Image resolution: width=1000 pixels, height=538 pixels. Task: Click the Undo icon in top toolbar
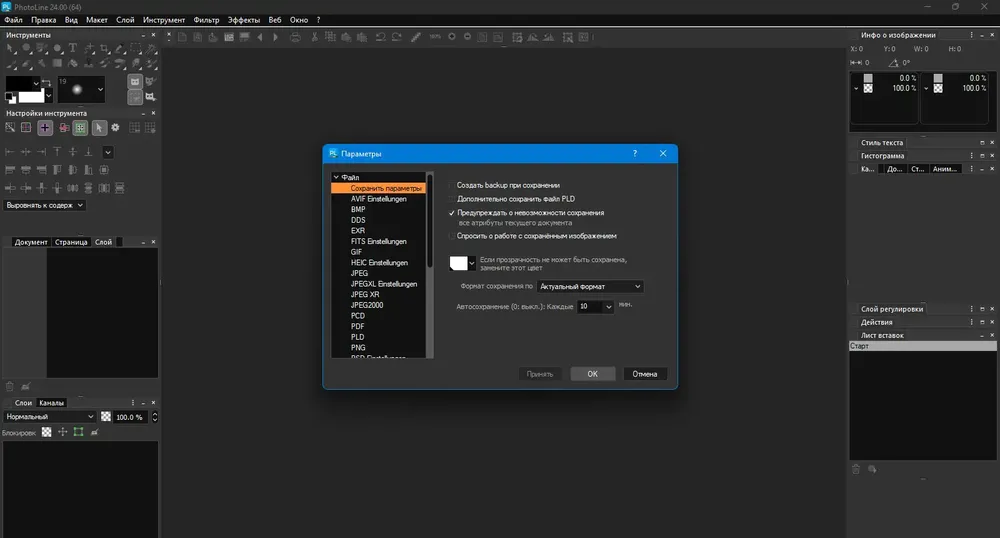(x=381, y=37)
